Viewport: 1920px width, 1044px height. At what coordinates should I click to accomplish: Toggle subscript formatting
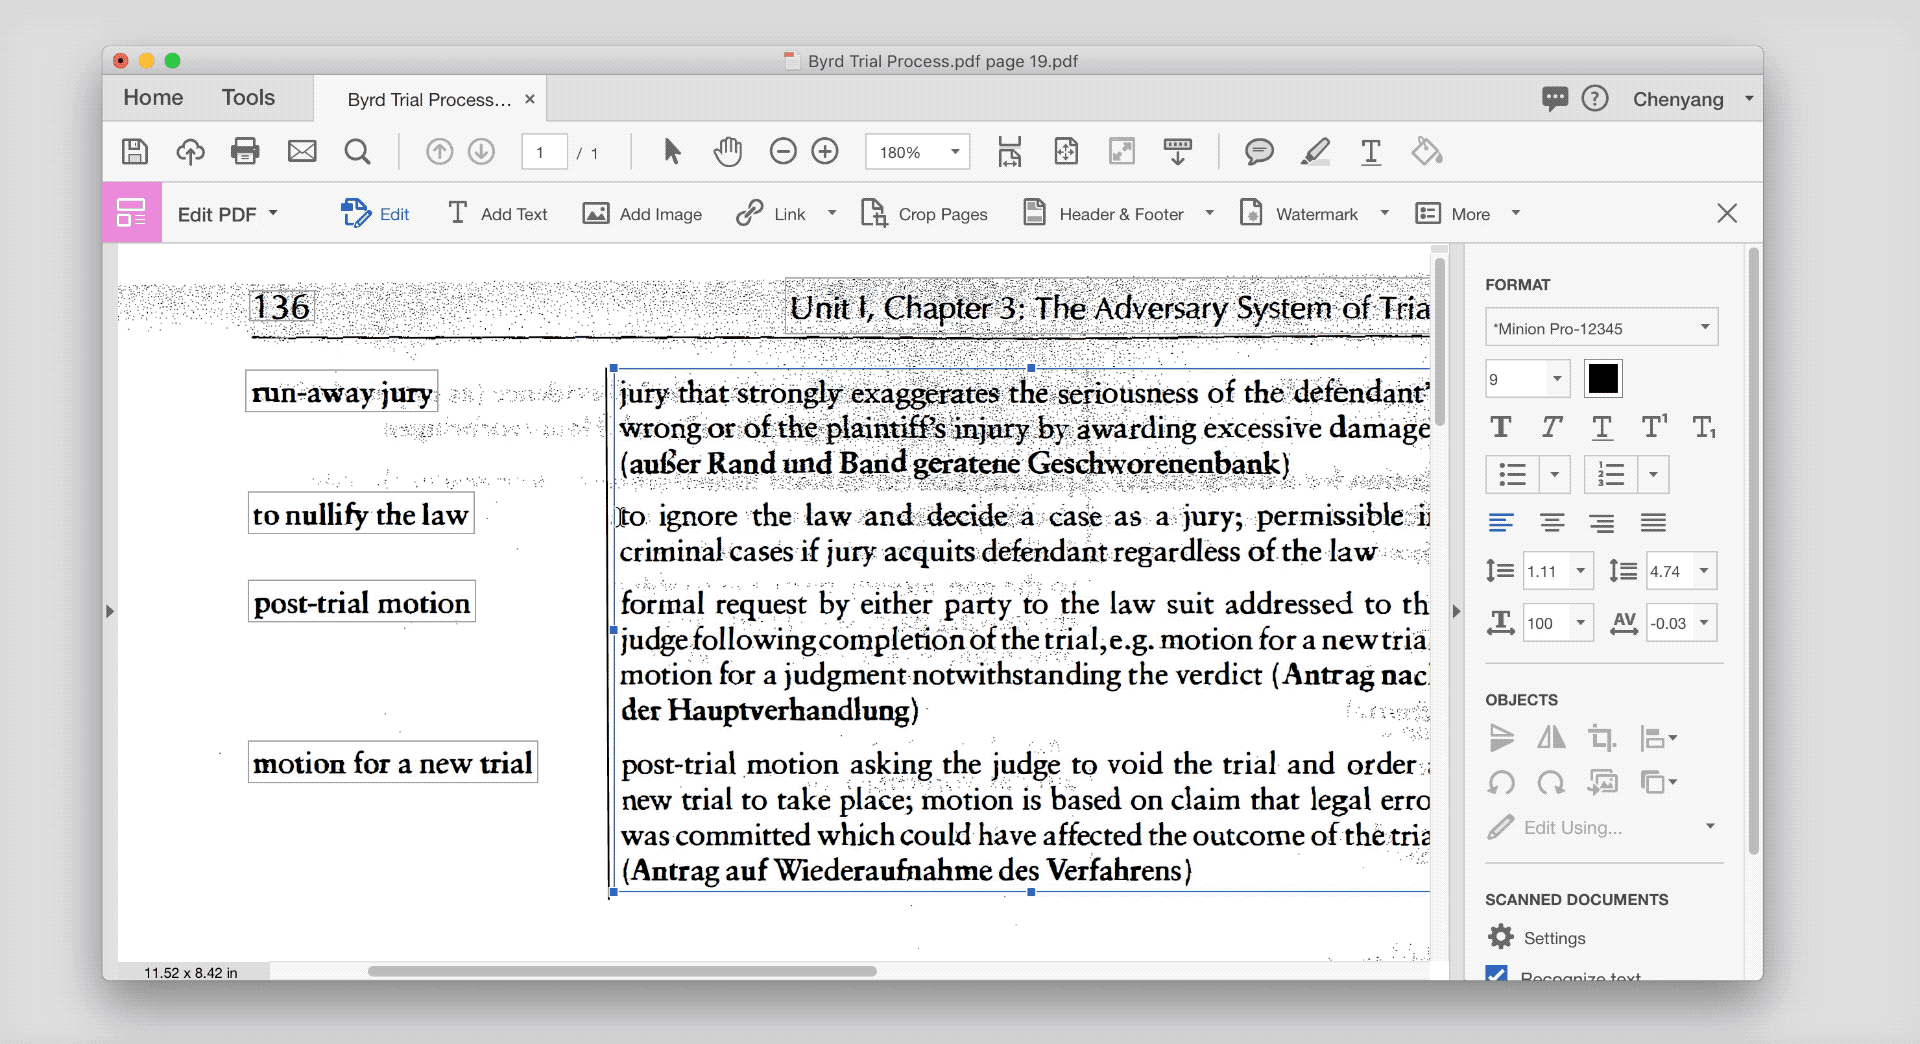click(1704, 427)
